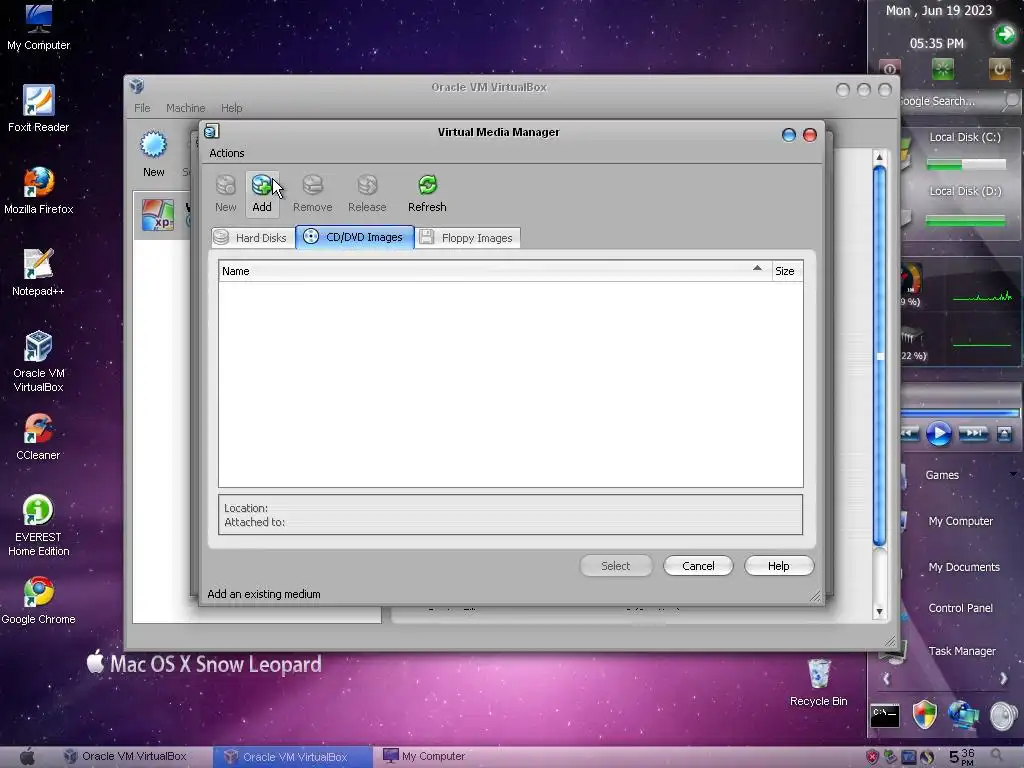The height and width of the screenshot is (768, 1024).
Task: Select the Windows XP virtual machine entry
Action: coord(159,216)
